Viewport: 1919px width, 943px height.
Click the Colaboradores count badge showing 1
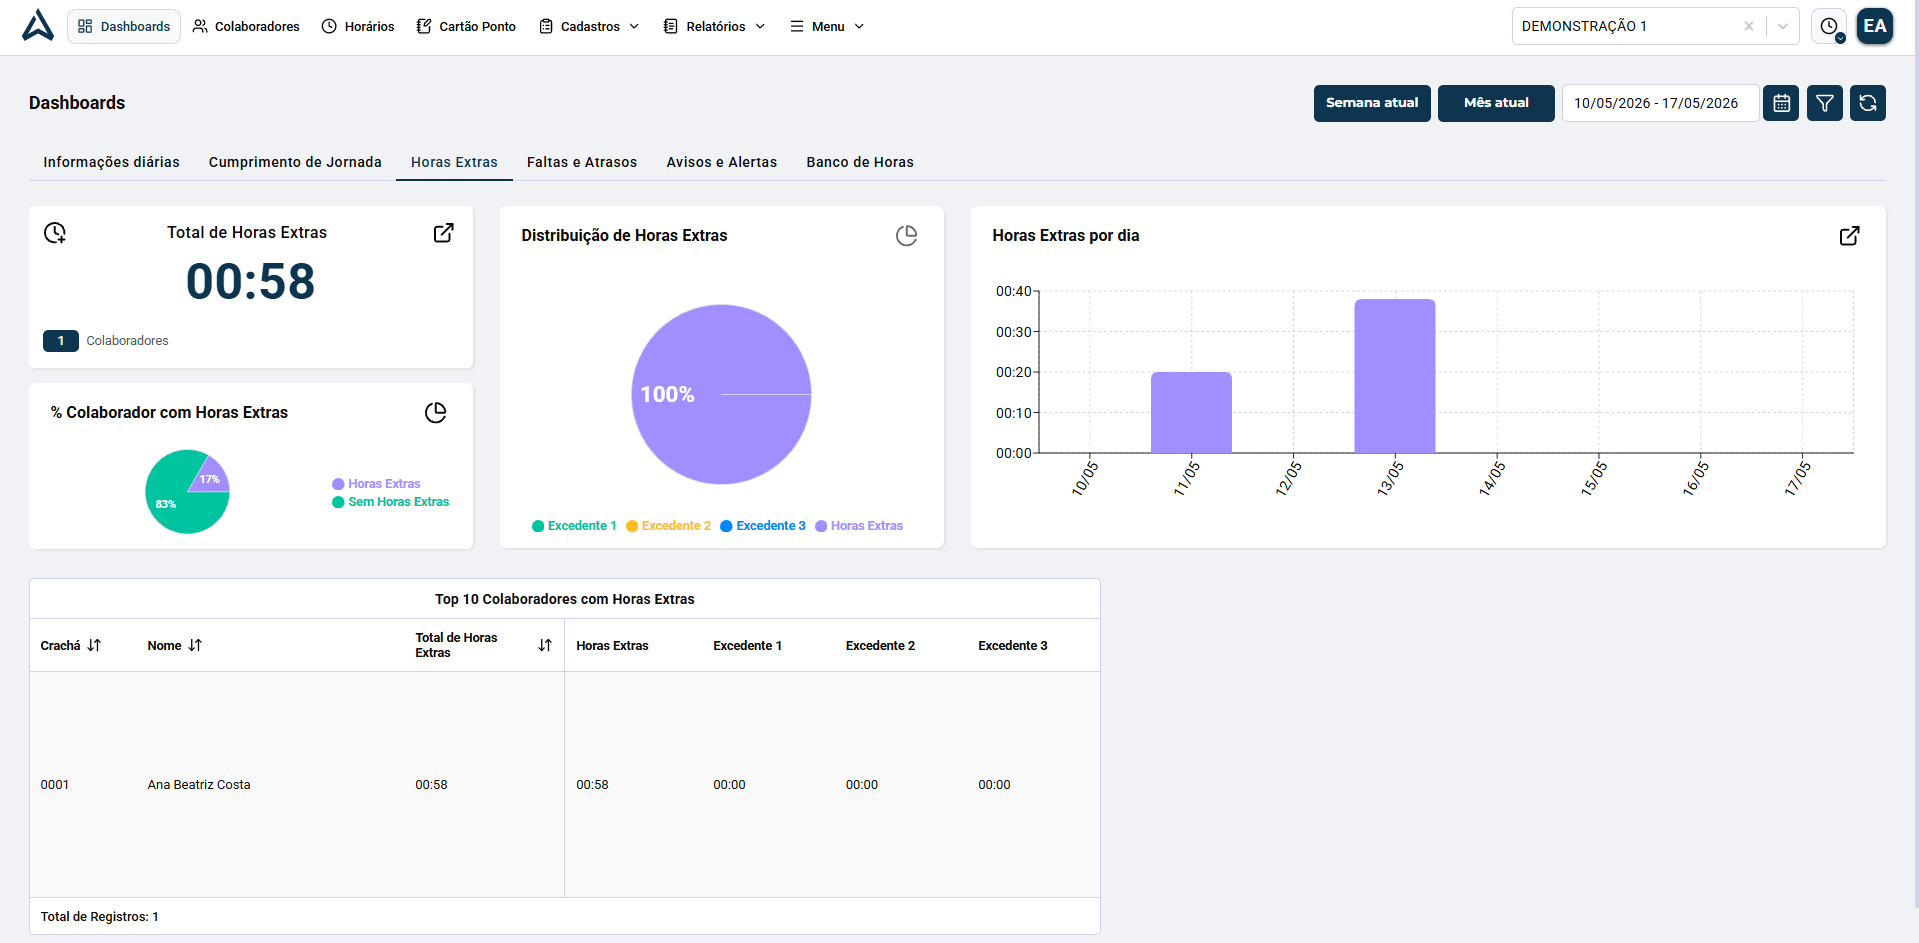pyautogui.click(x=61, y=341)
